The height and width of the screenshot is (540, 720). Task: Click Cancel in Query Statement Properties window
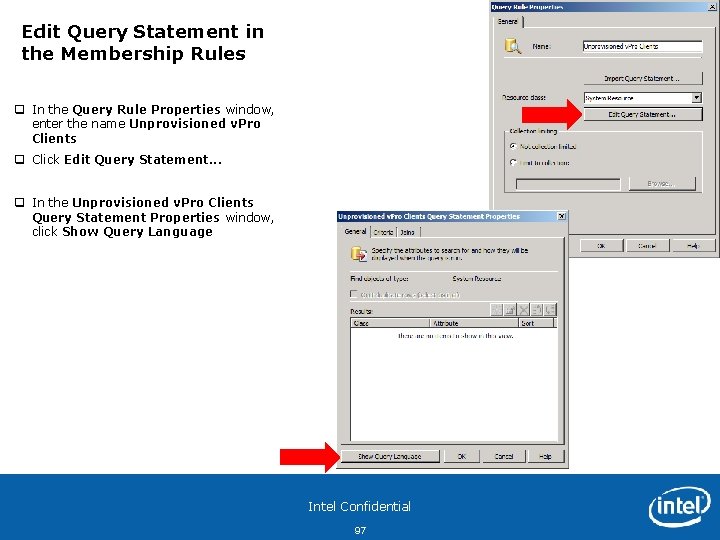tap(504, 456)
